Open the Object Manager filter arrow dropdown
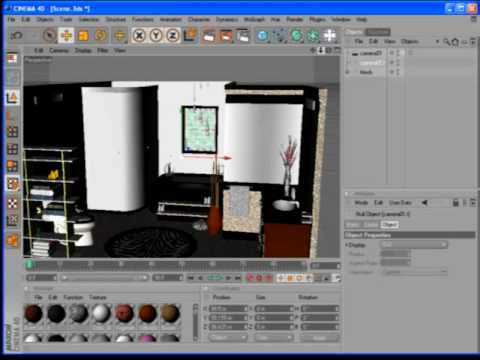 coord(437,42)
